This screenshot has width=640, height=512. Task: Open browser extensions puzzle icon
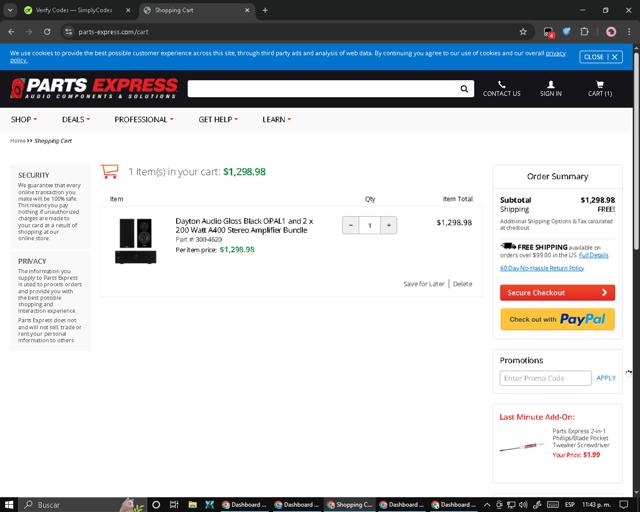tap(584, 32)
